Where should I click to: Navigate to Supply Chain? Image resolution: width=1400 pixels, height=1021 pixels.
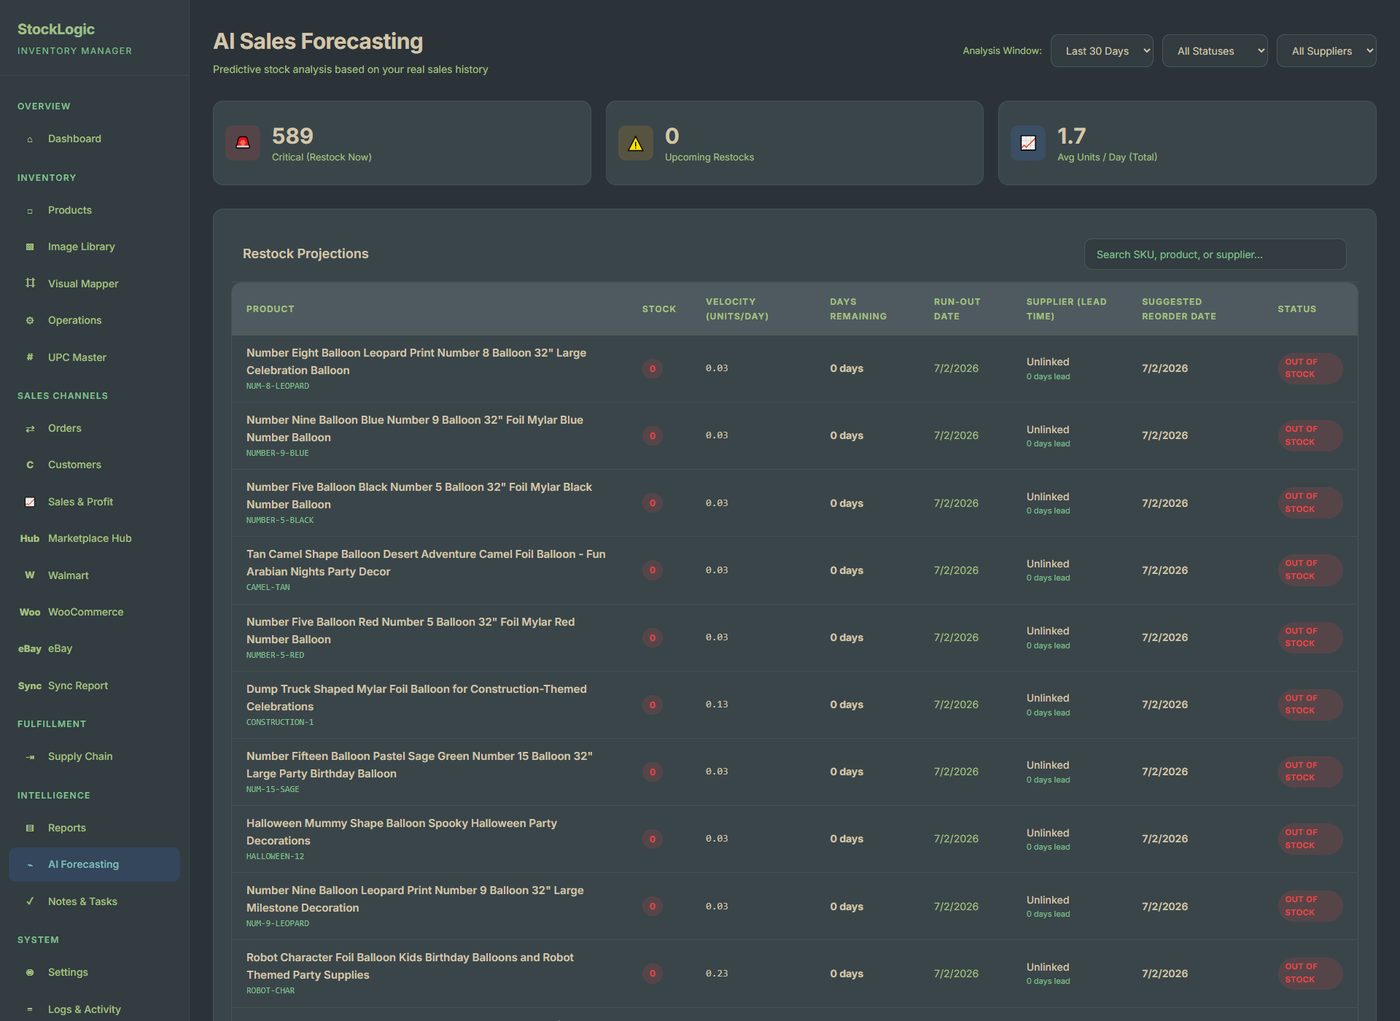(x=94, y=757)
